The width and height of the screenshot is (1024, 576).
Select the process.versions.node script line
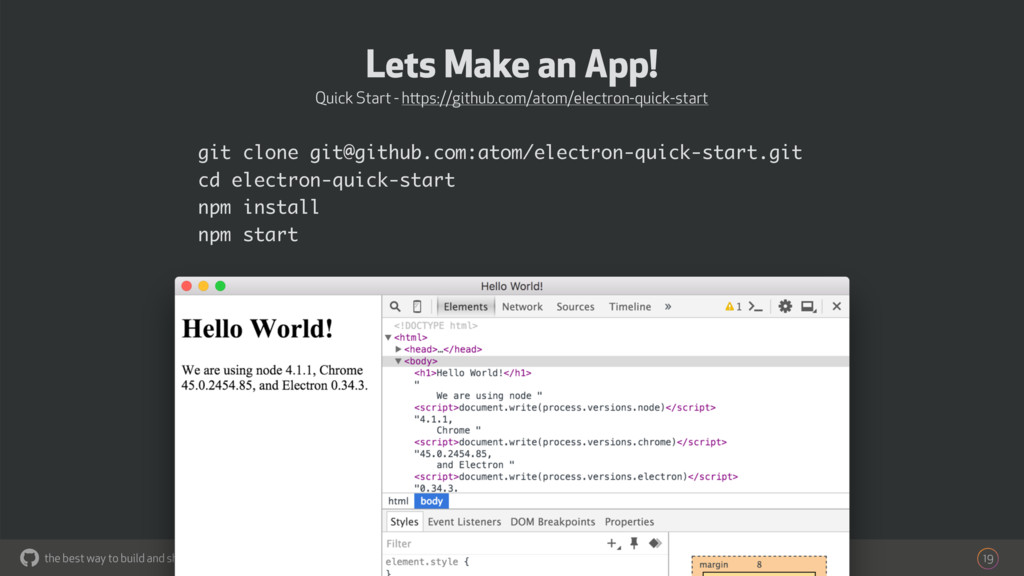[x=564, y=408]
